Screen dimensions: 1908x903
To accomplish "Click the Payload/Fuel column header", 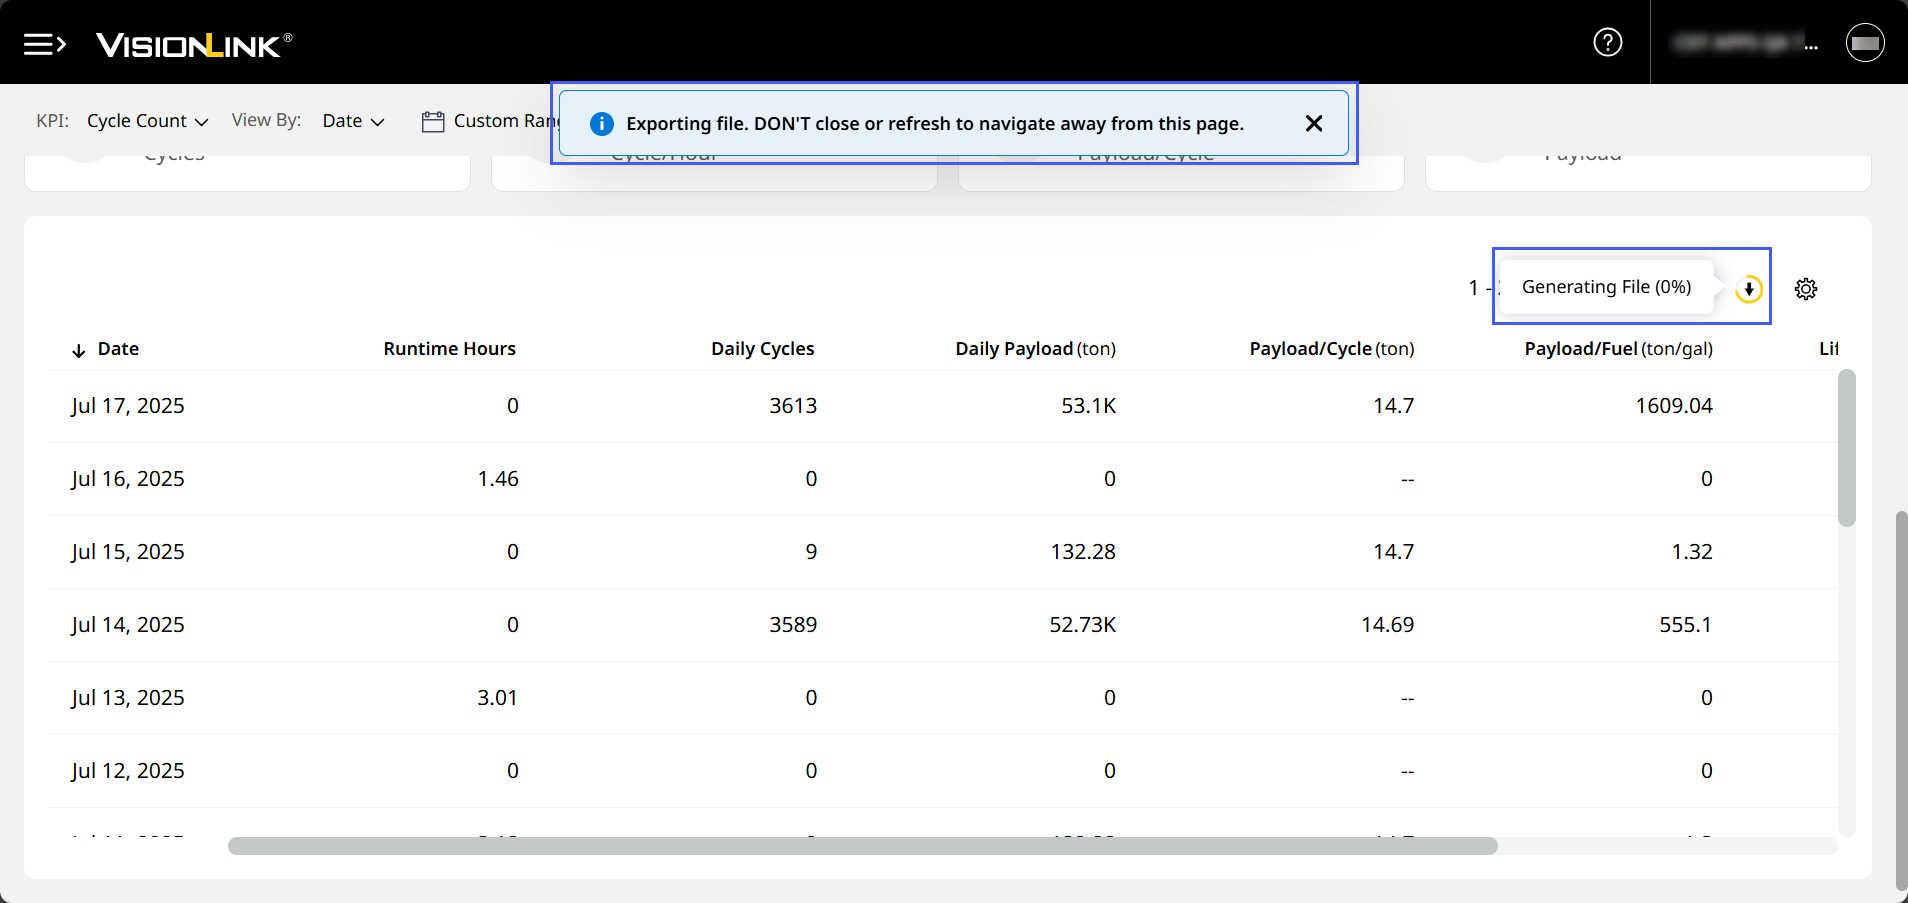I will pos(1617,349).
